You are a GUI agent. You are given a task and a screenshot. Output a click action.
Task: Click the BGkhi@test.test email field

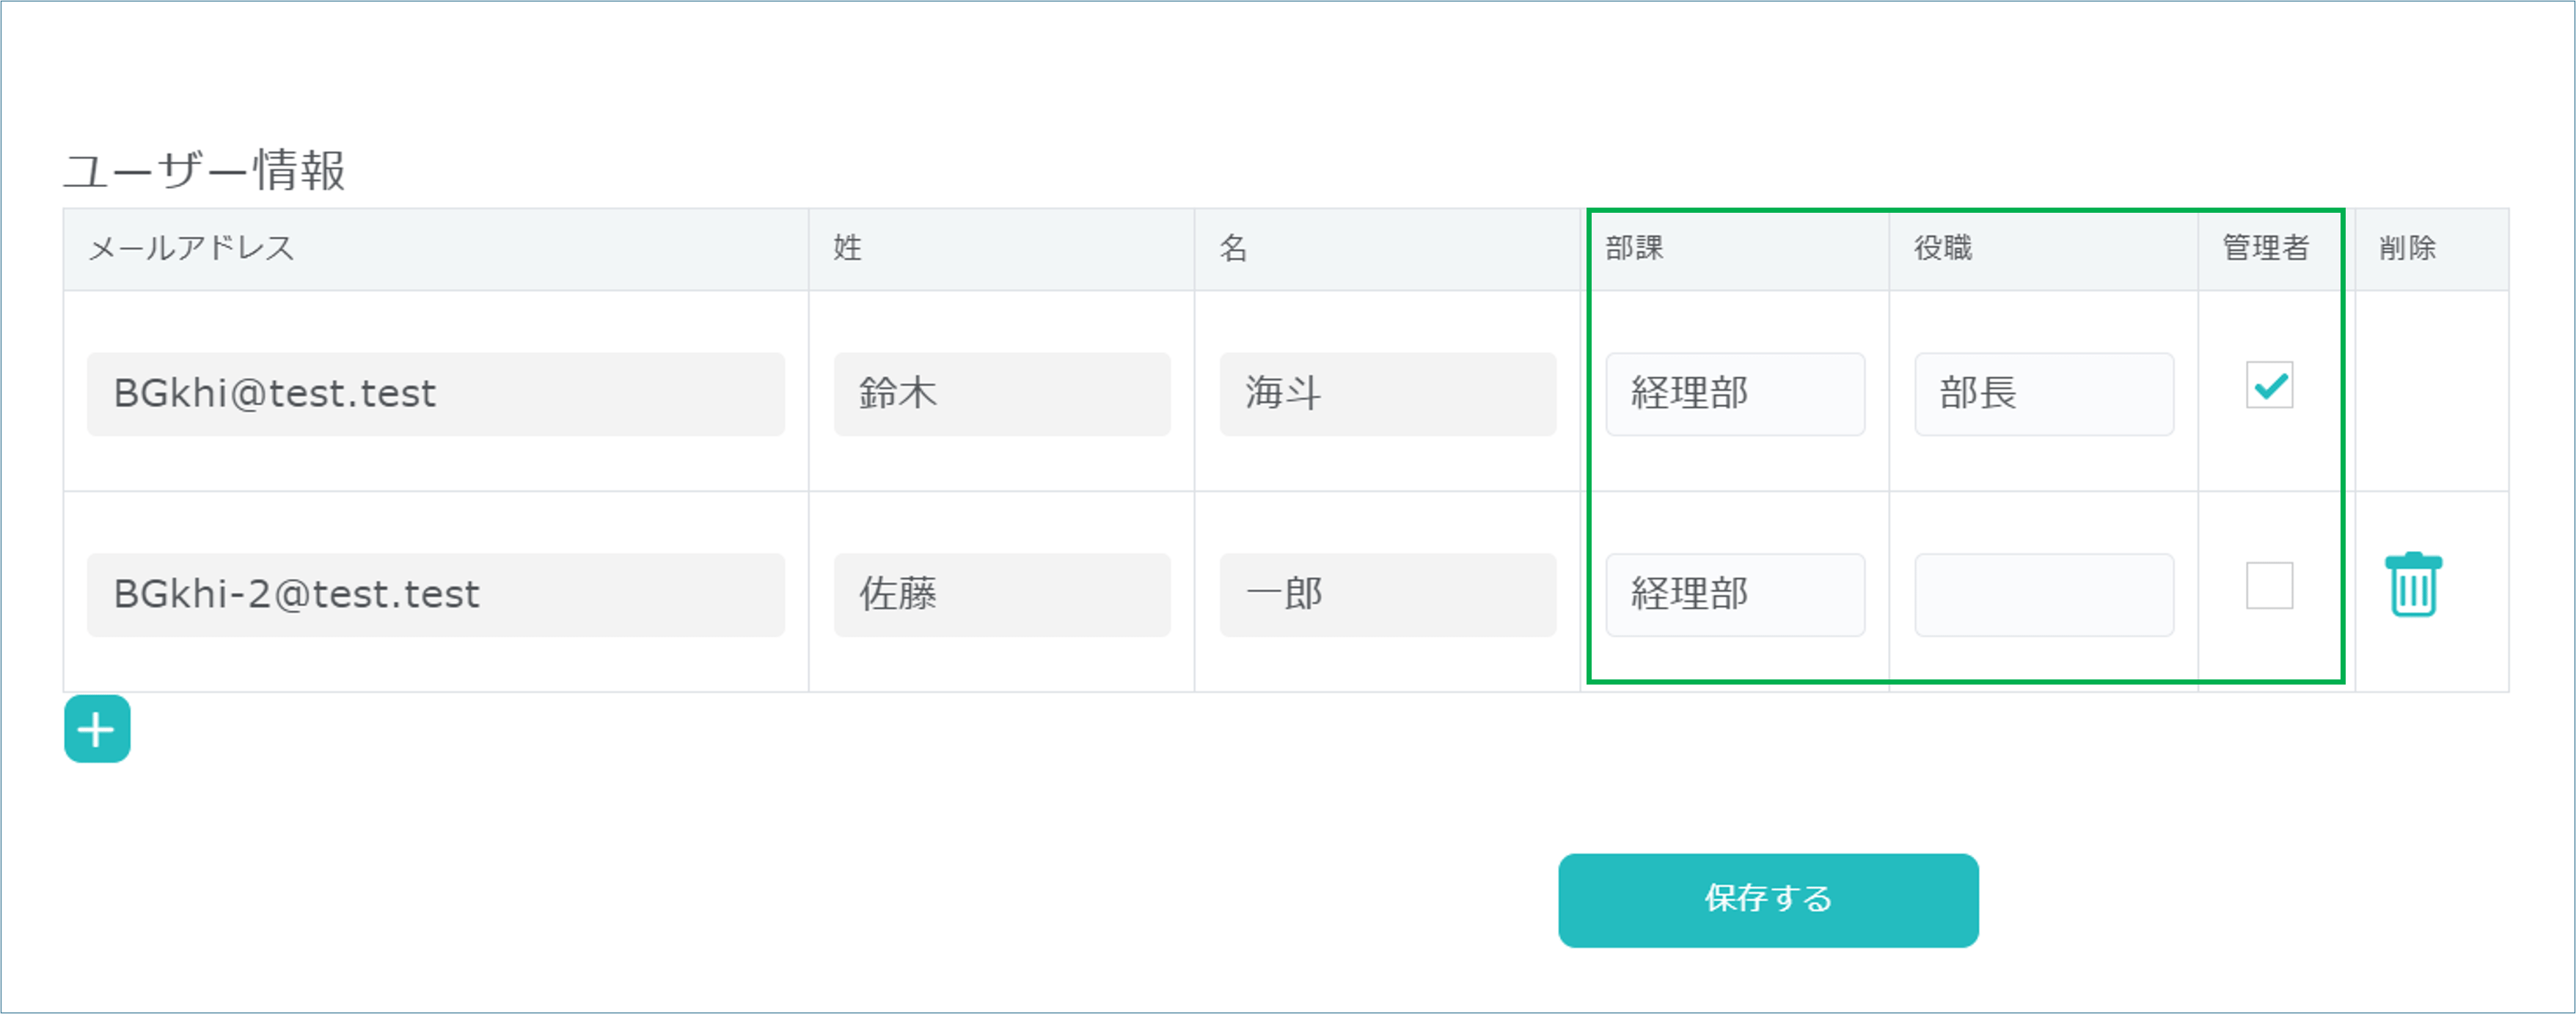(435, 394)
